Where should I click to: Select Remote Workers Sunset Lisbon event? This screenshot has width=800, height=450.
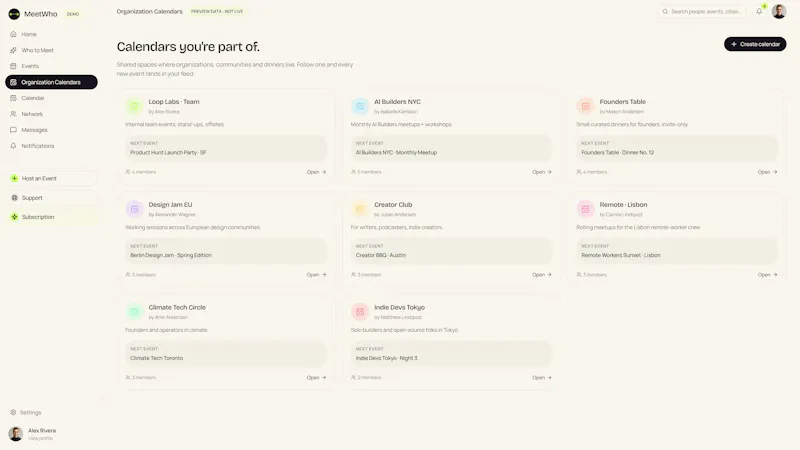(677, 251)
